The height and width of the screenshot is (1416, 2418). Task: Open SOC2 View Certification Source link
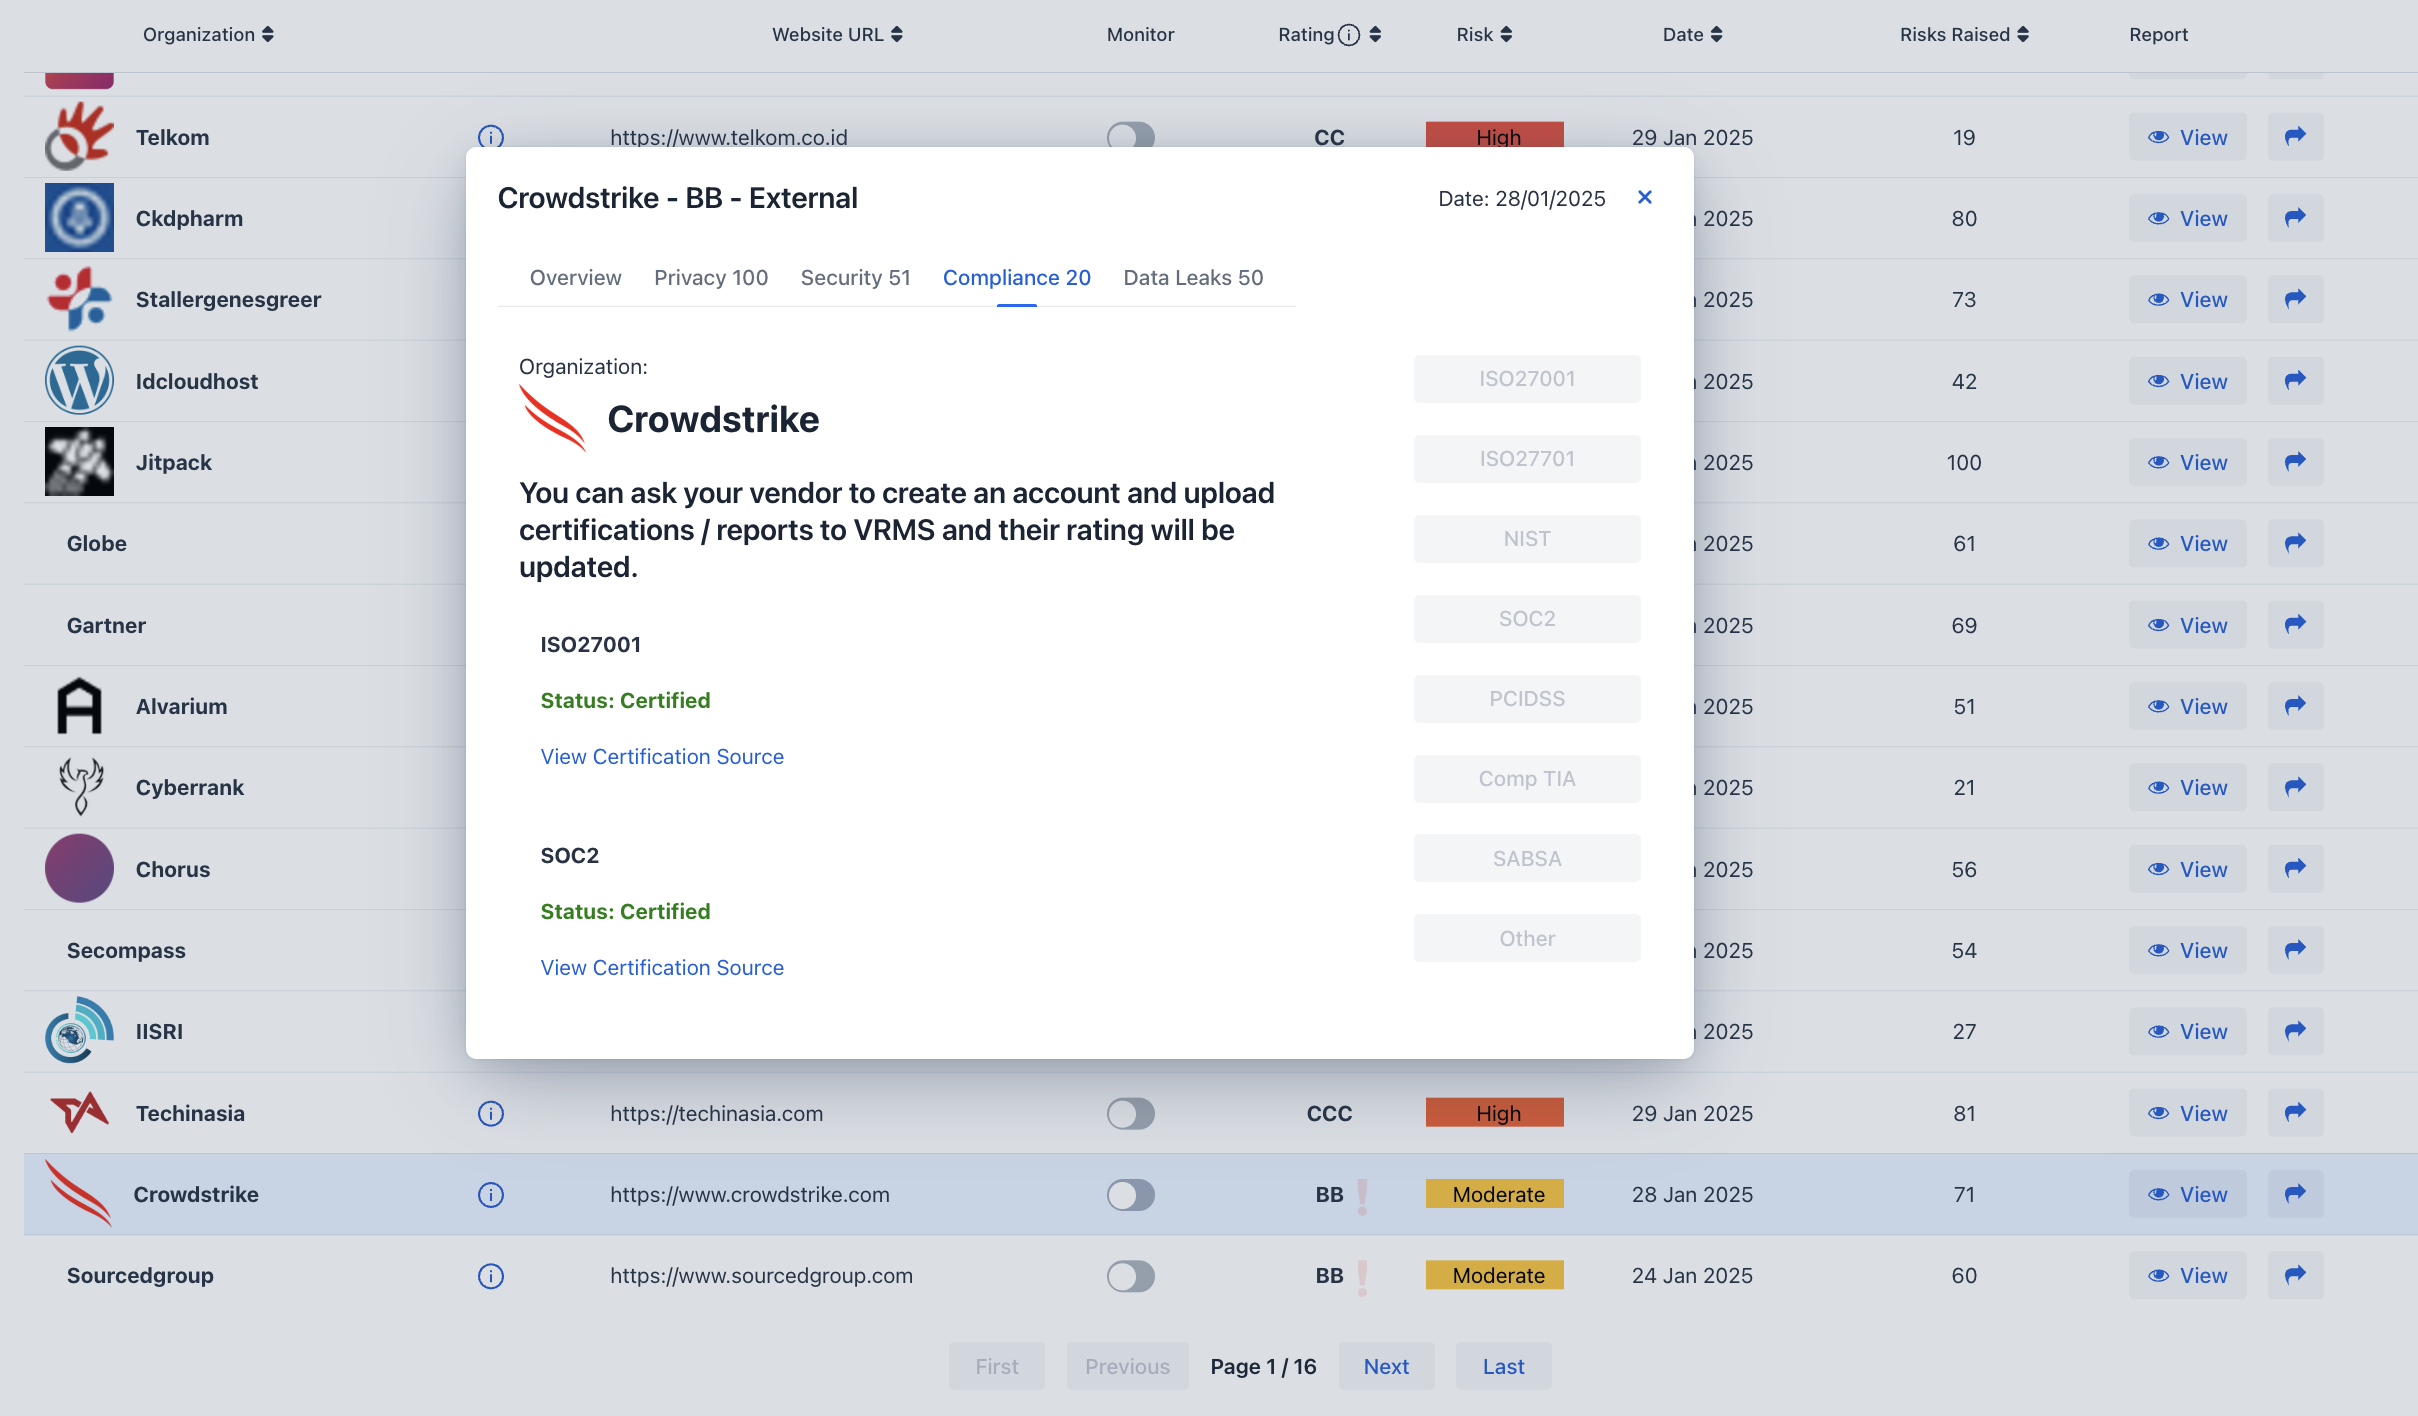pos(662,967)
